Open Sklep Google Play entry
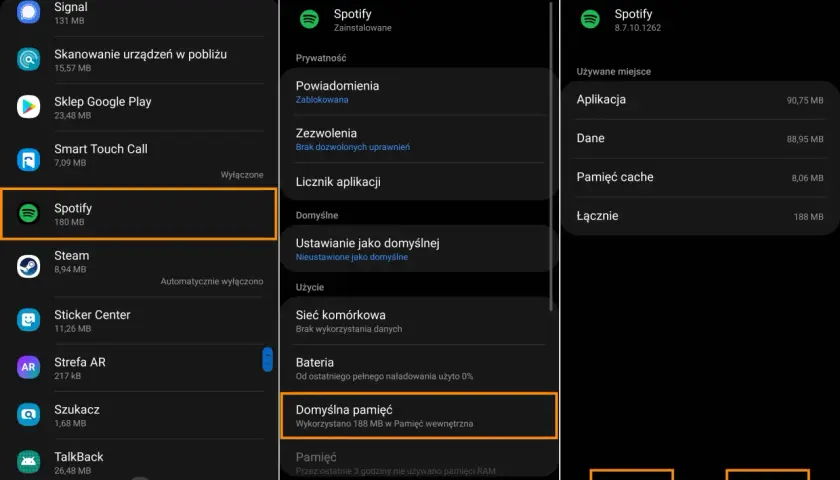The width and height of the screenshot is (840, 480). (139, 107)
